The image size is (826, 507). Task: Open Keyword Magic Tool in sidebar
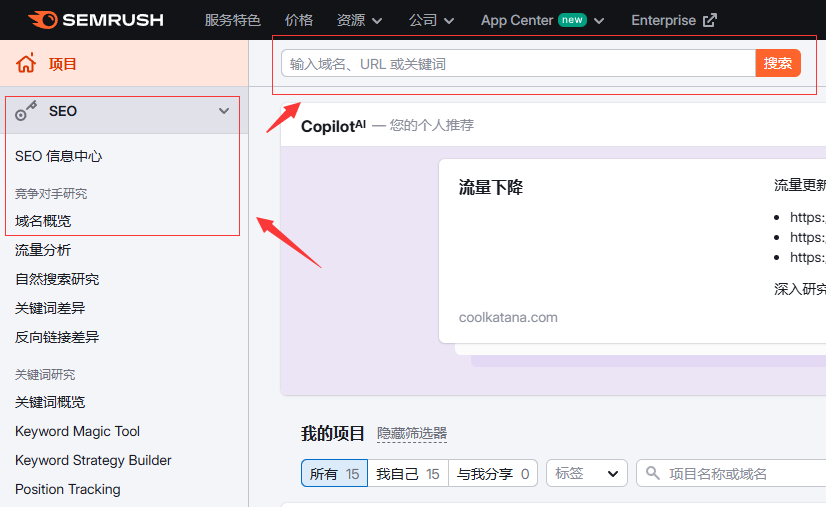click(x=77, y=431)
